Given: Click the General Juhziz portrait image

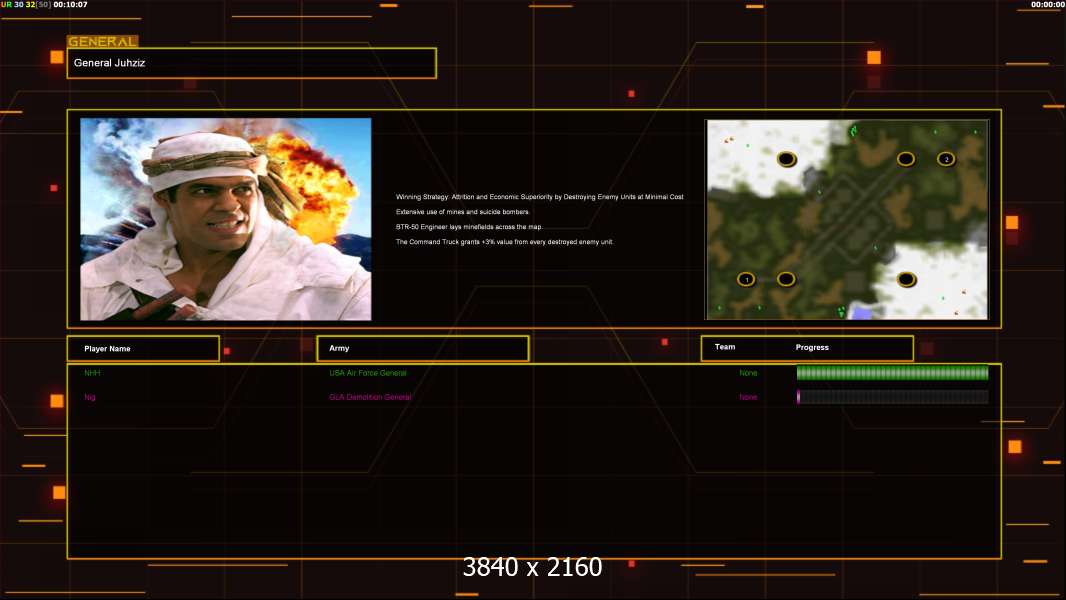Looking at the screenshot, I should [226, 219].
